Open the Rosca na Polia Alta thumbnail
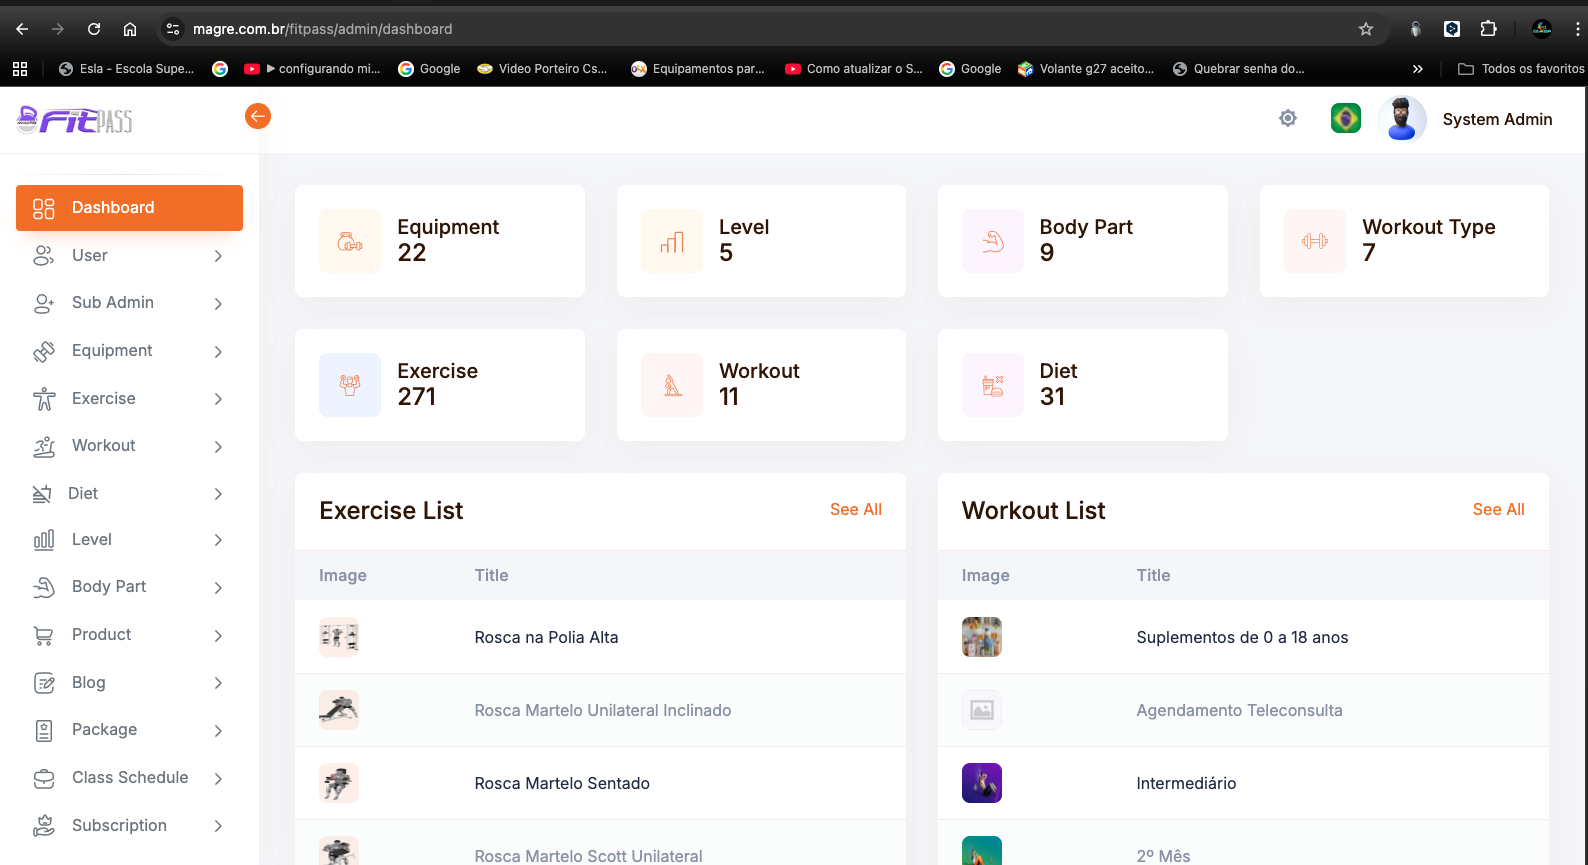The image size is (1588, 865). pos(339,637)
